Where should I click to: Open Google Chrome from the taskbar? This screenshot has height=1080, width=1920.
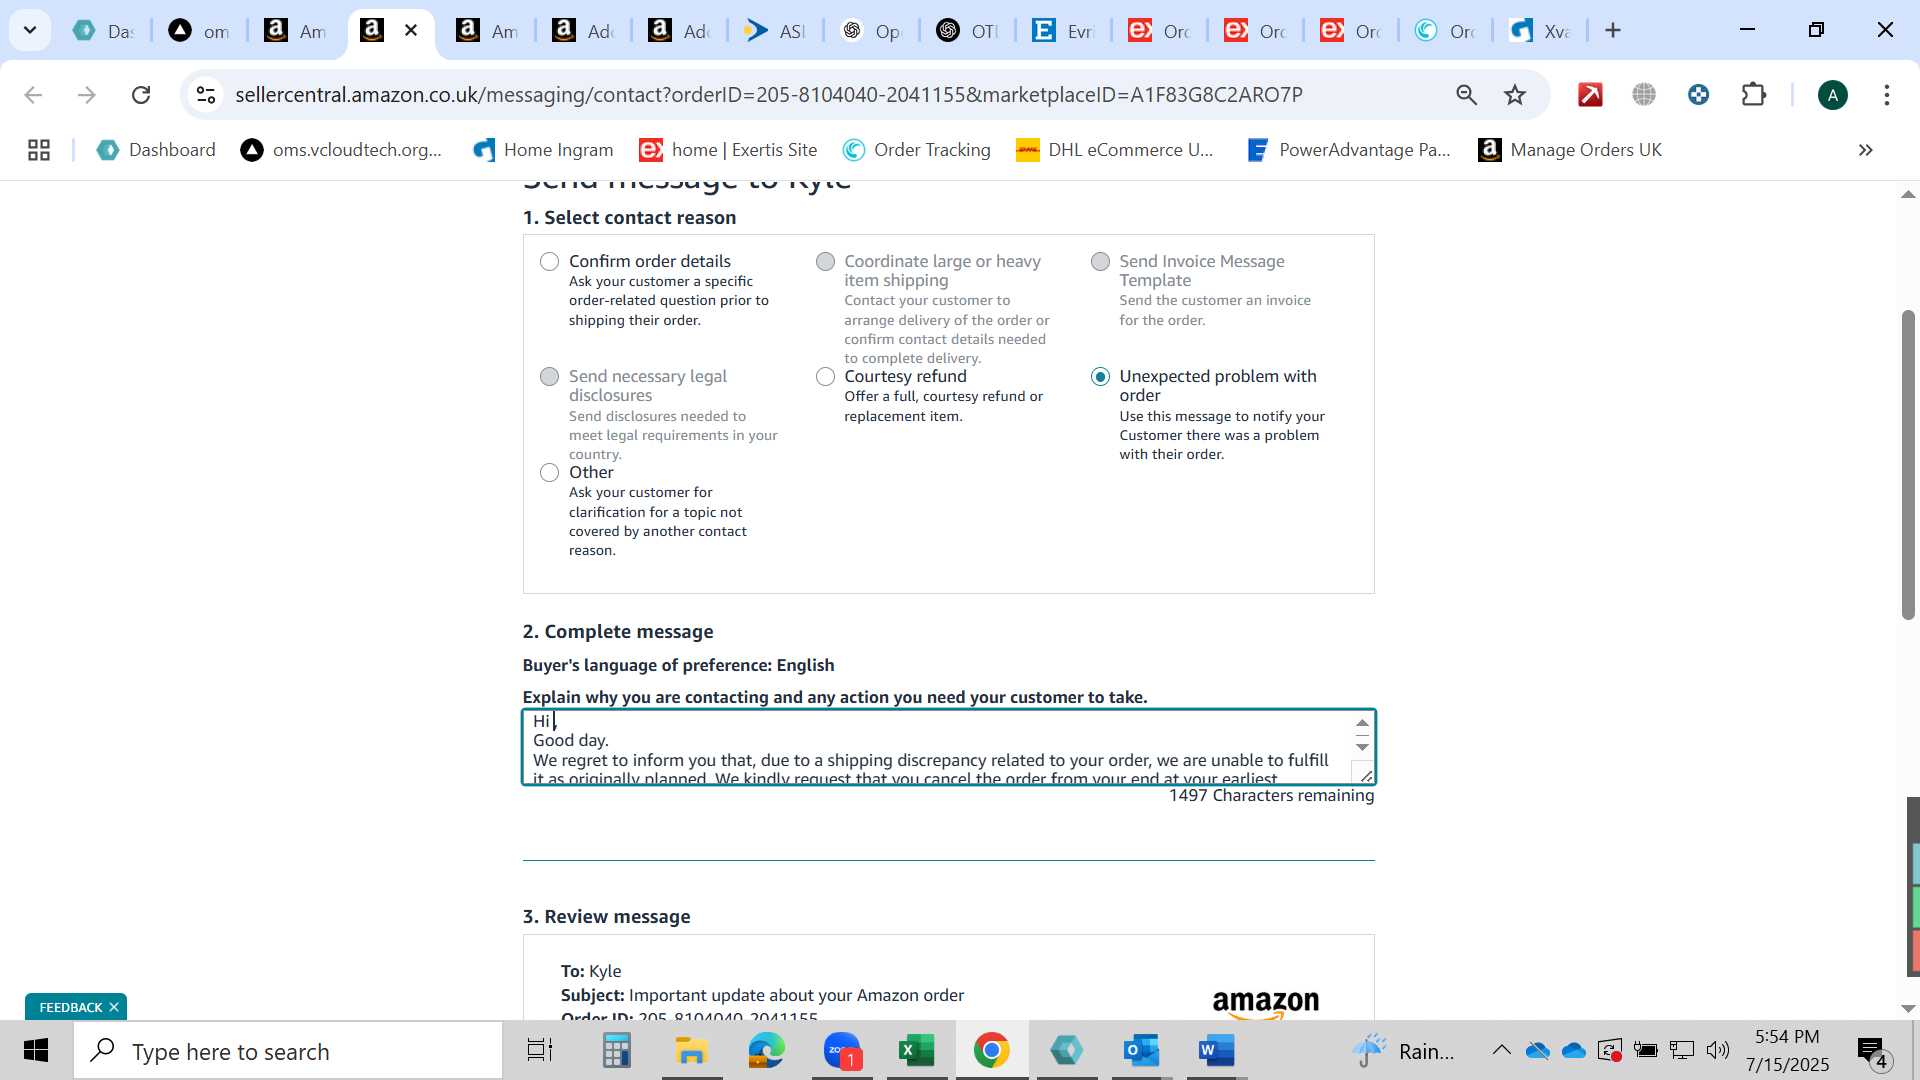click(991, 1051)
